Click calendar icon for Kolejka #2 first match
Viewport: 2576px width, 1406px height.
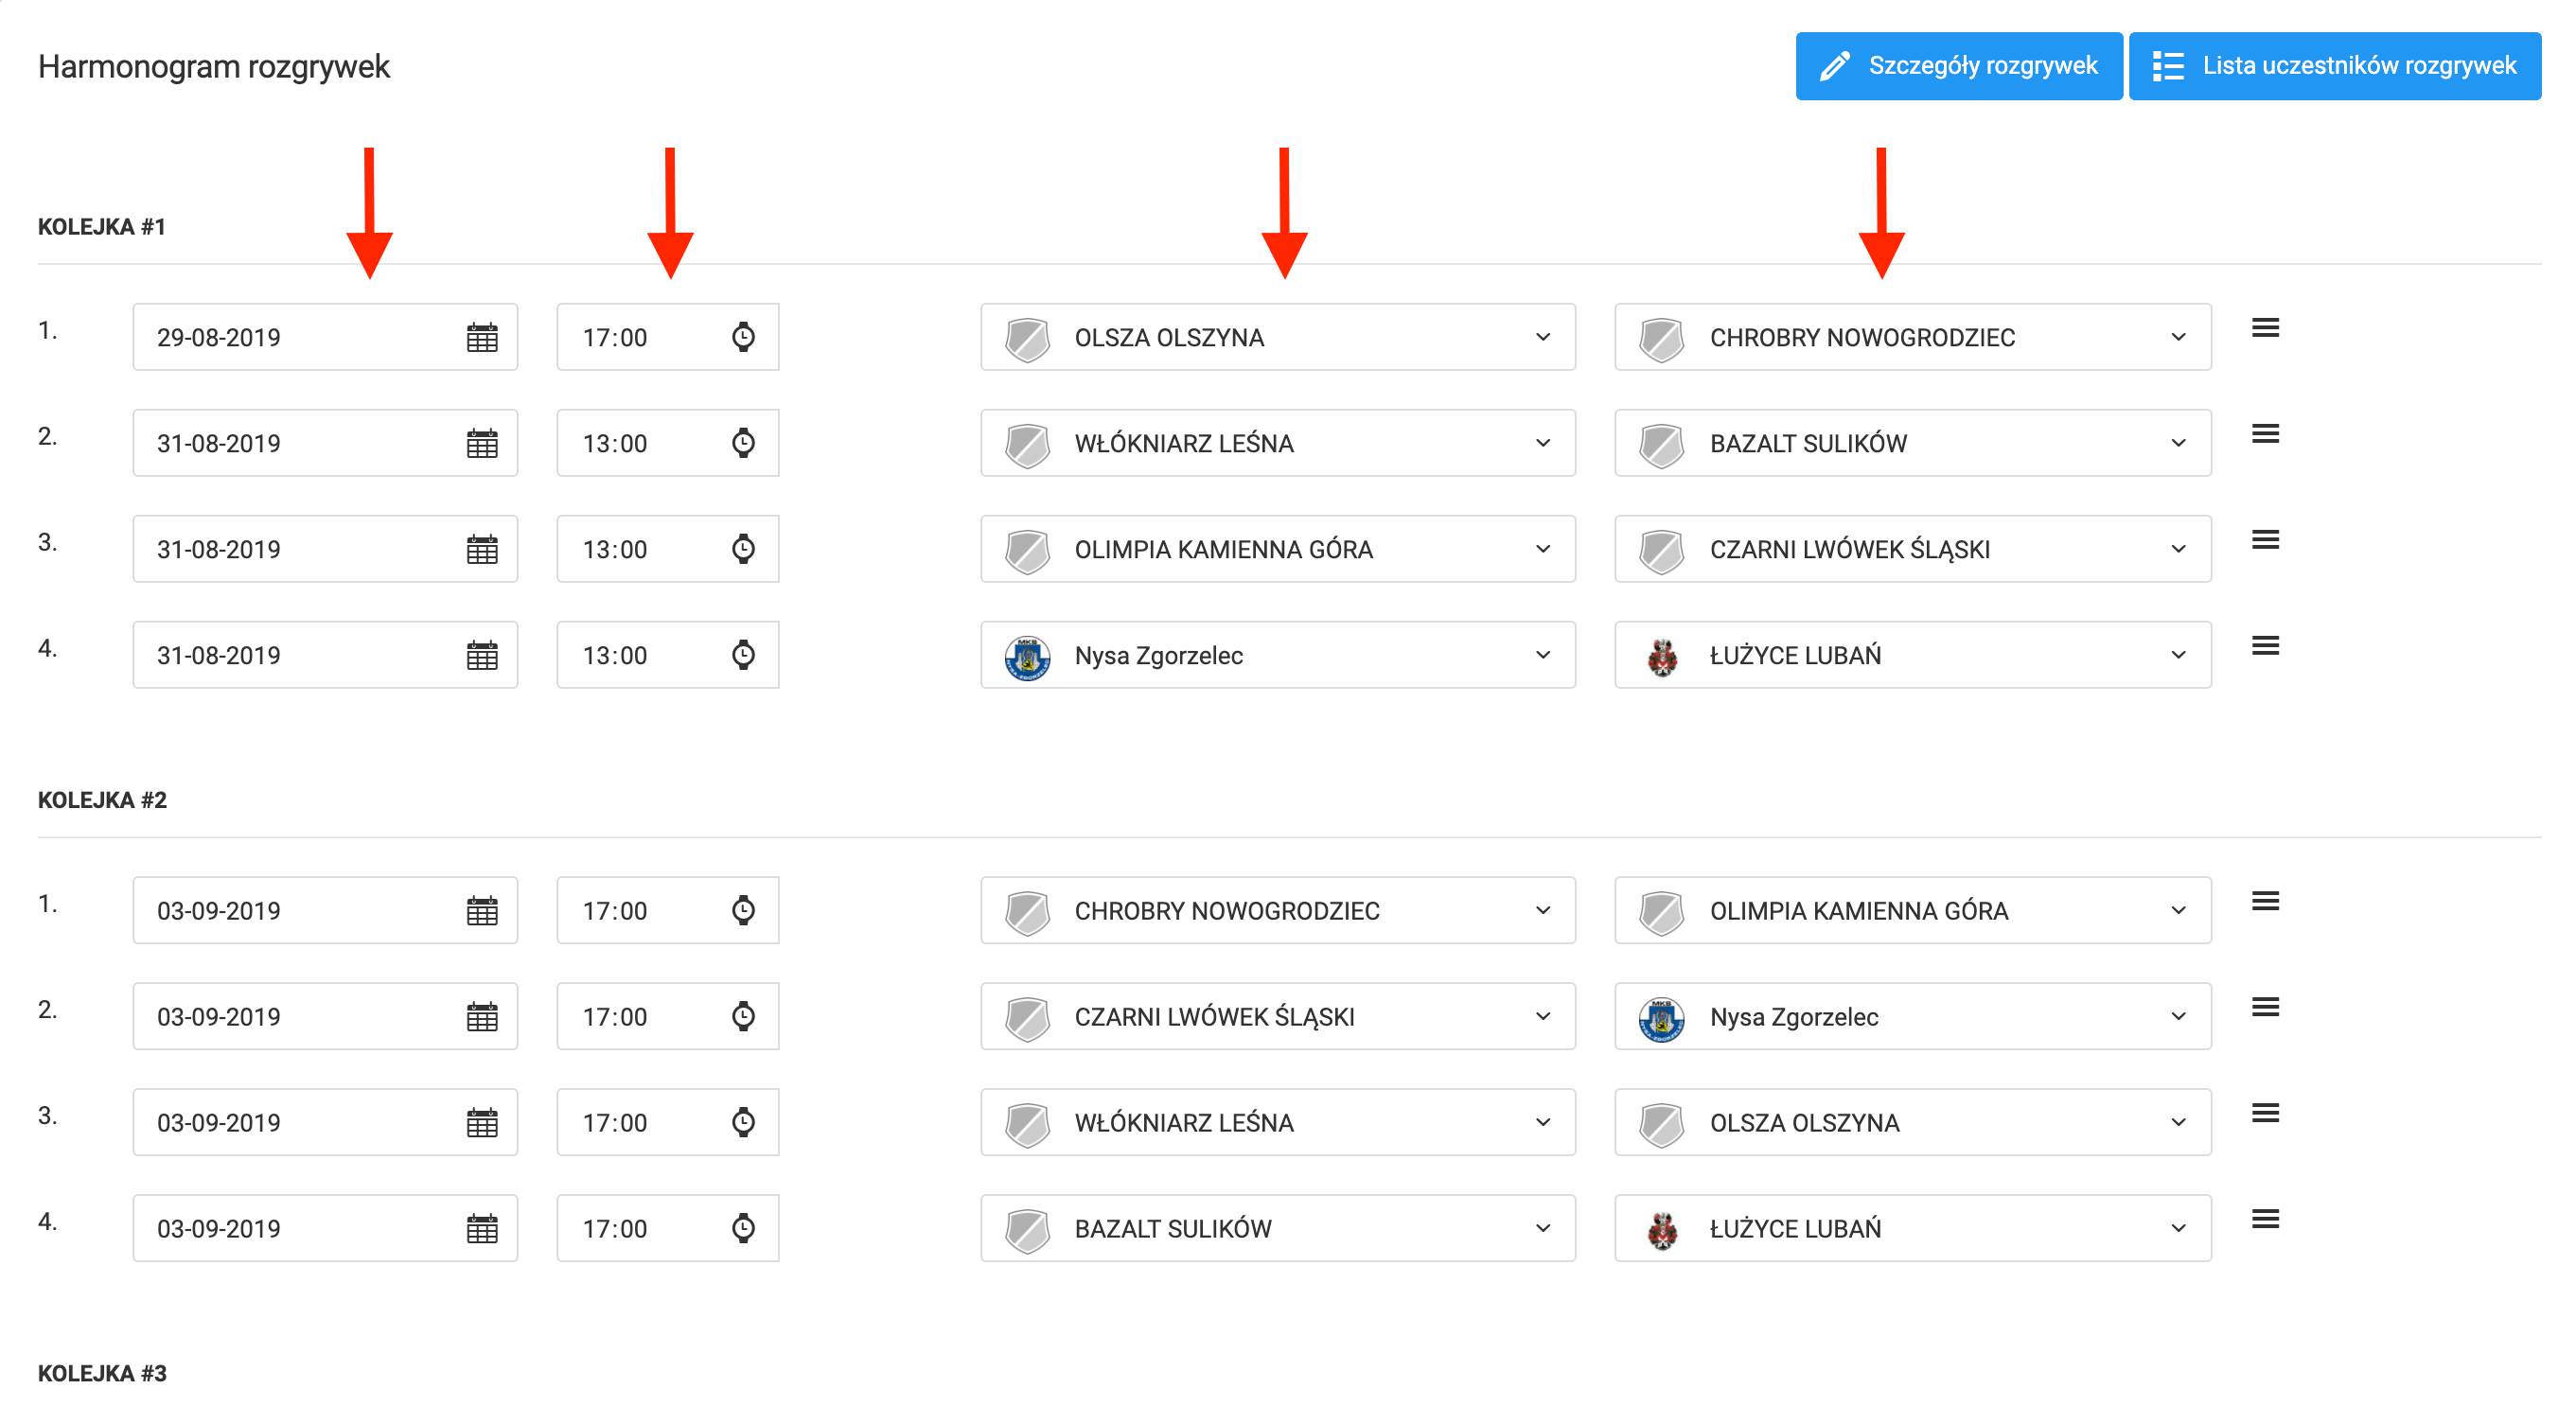pos(482,911)
